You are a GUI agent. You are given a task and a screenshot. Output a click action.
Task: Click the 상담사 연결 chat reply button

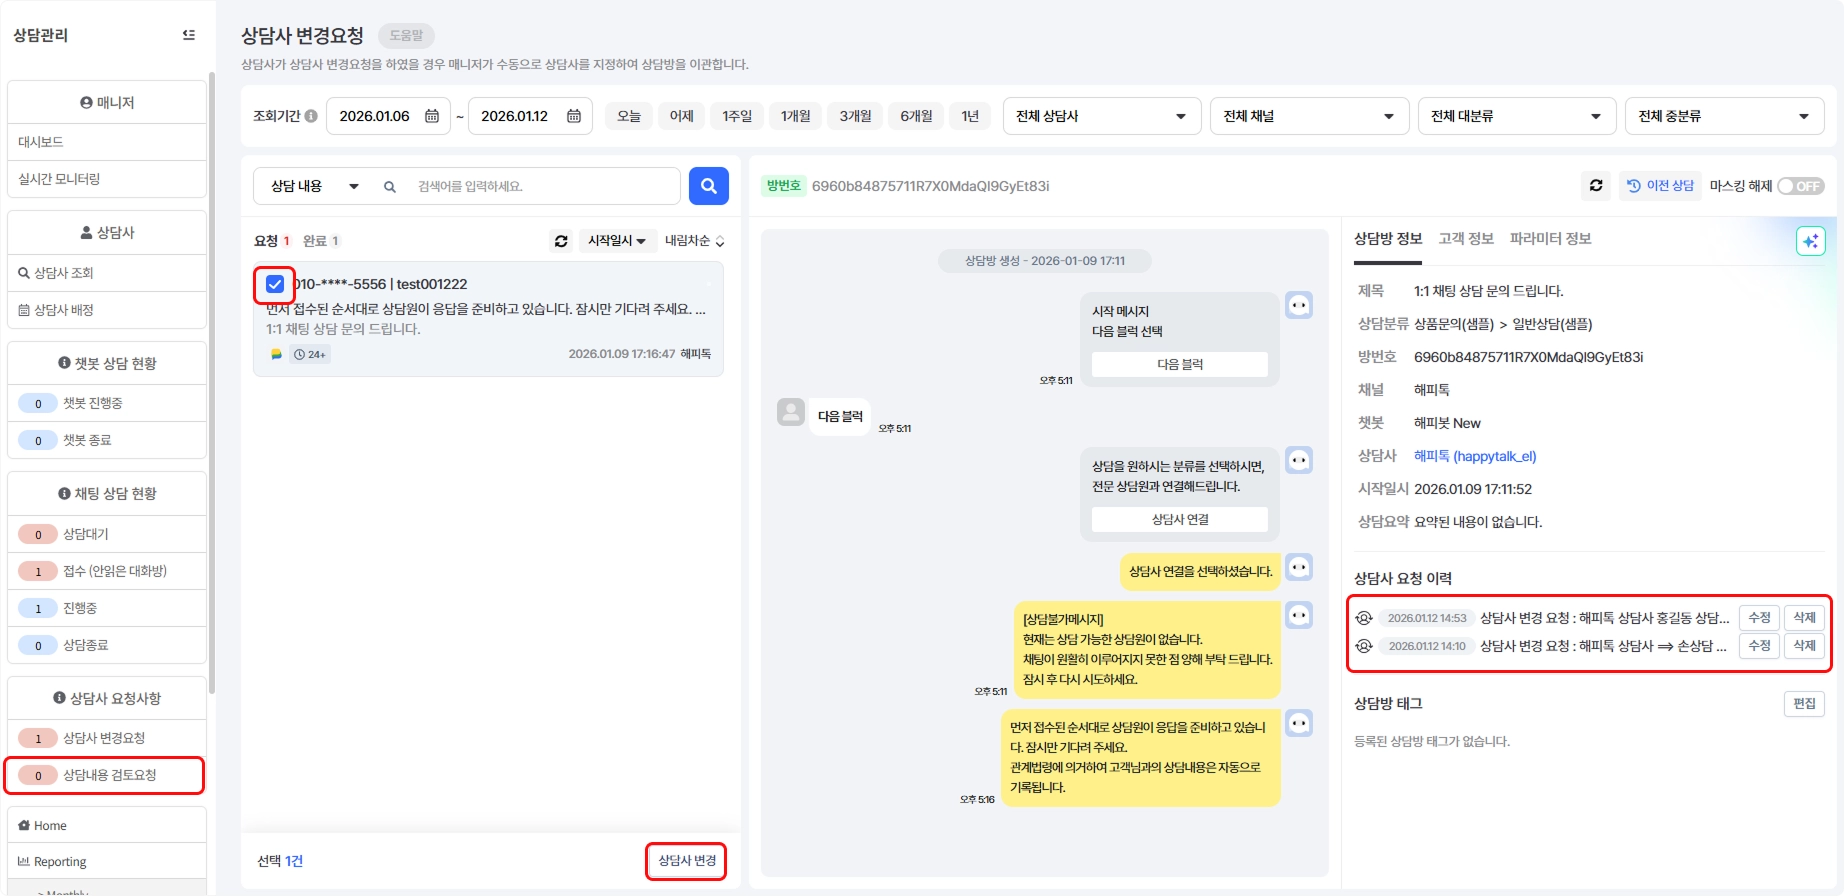click(1180, 519)
